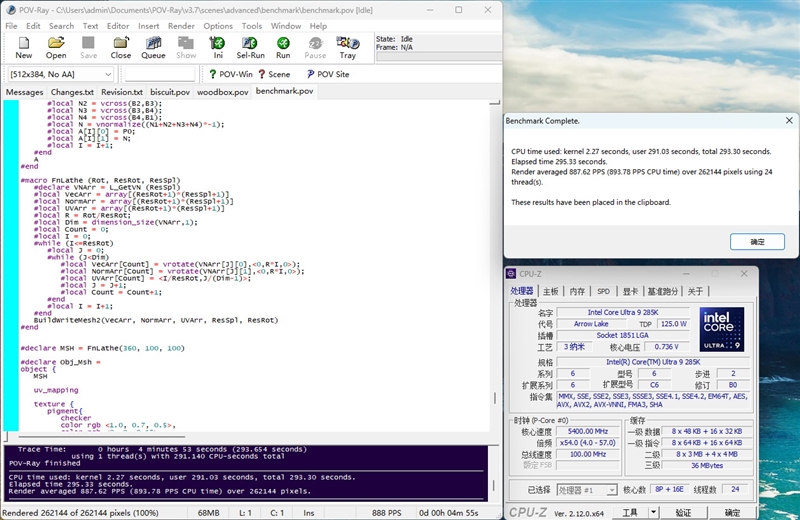Click CPU-Z 确定 (OK) button
Image resolution: width=800 pixels, height=520 pixels.
click(733, 512)
